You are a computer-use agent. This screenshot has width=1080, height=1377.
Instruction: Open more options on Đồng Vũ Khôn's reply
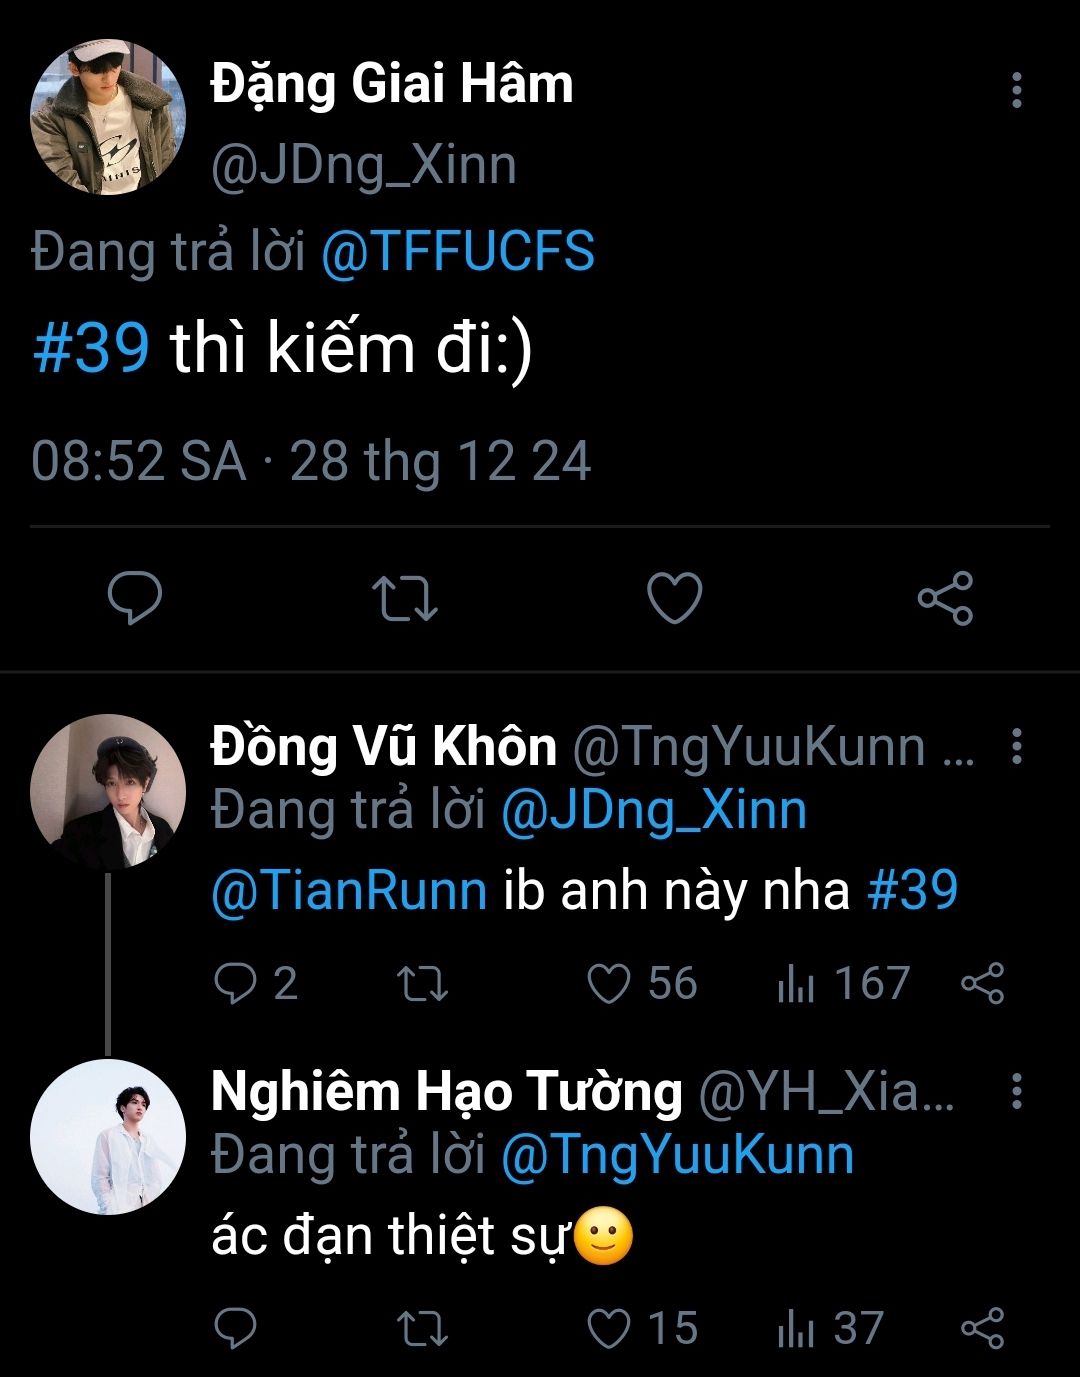(x=1016, y=746)
